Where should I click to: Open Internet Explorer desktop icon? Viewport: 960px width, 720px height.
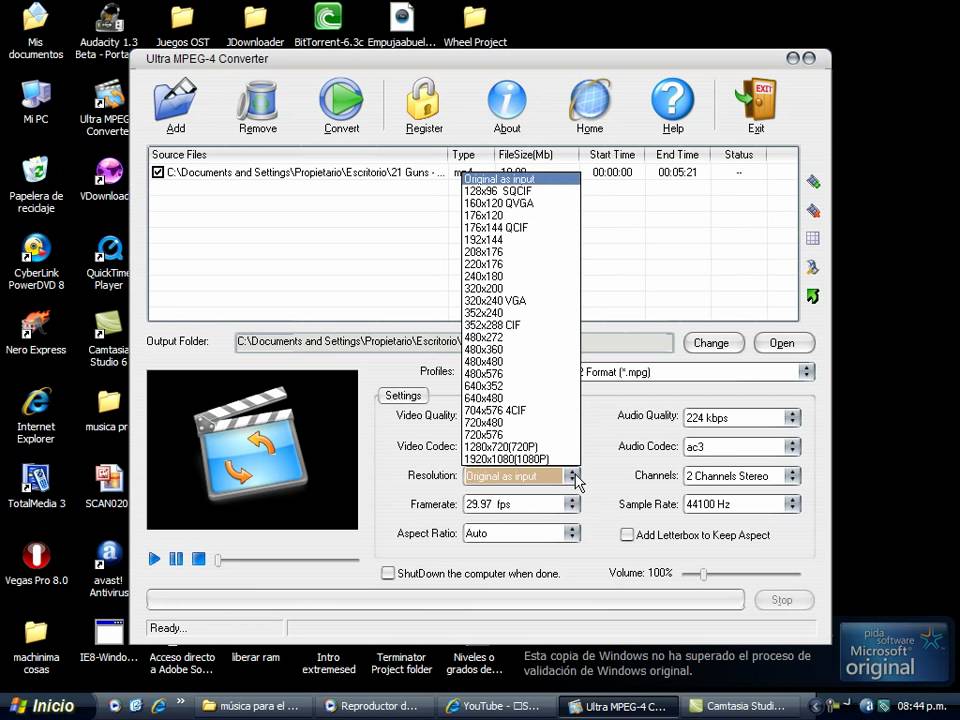point(36,402)
